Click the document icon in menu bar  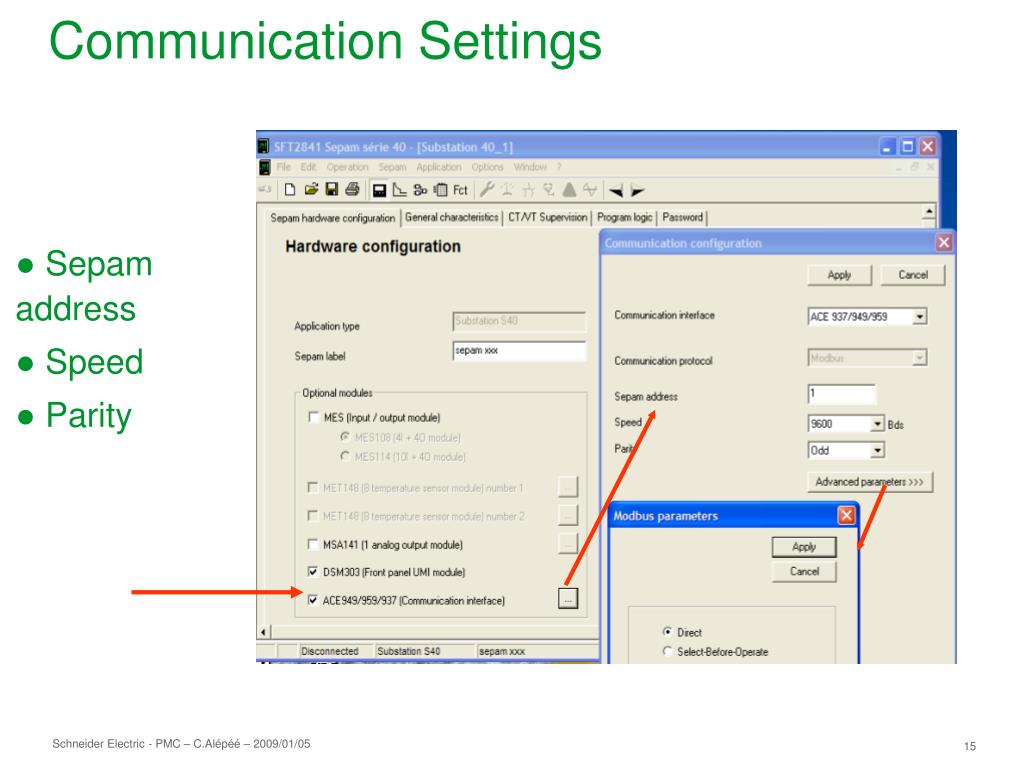[x=264, y=167]
